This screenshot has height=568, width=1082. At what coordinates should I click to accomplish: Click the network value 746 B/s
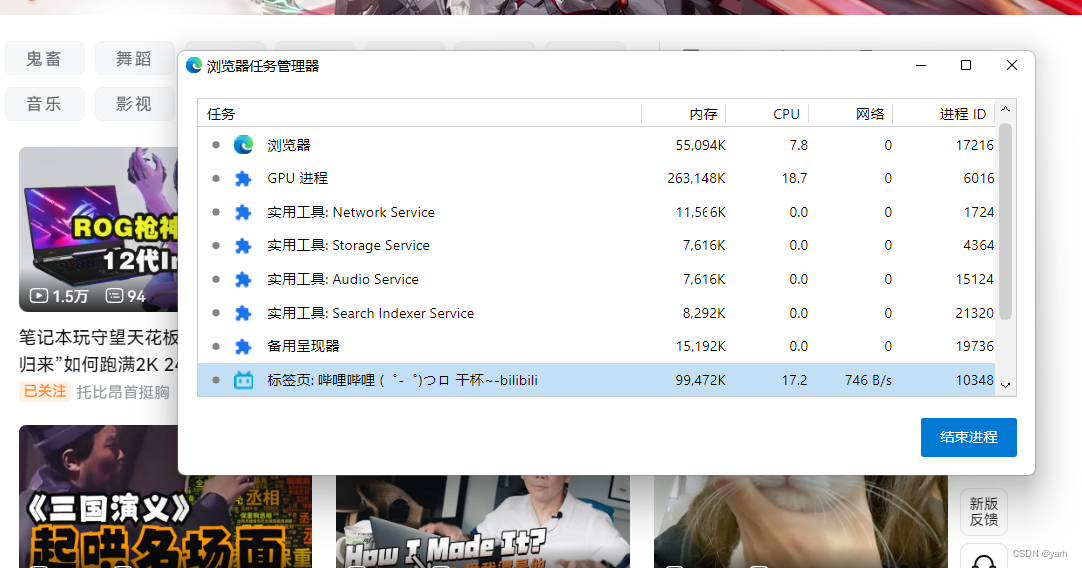tap(868, 380)
